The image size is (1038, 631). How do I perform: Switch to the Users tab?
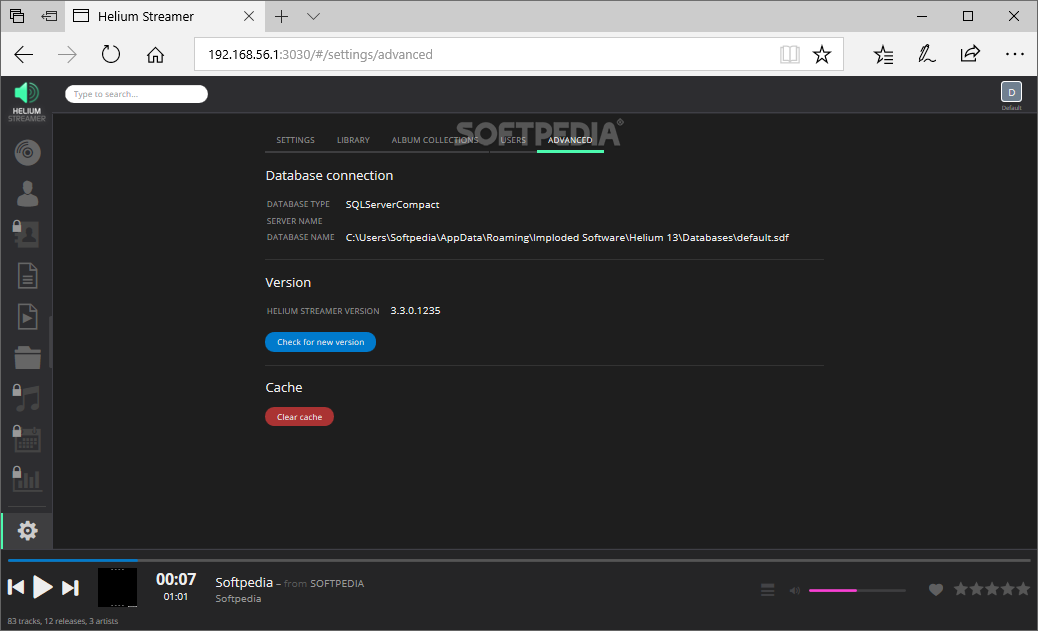tap(513, 140)
